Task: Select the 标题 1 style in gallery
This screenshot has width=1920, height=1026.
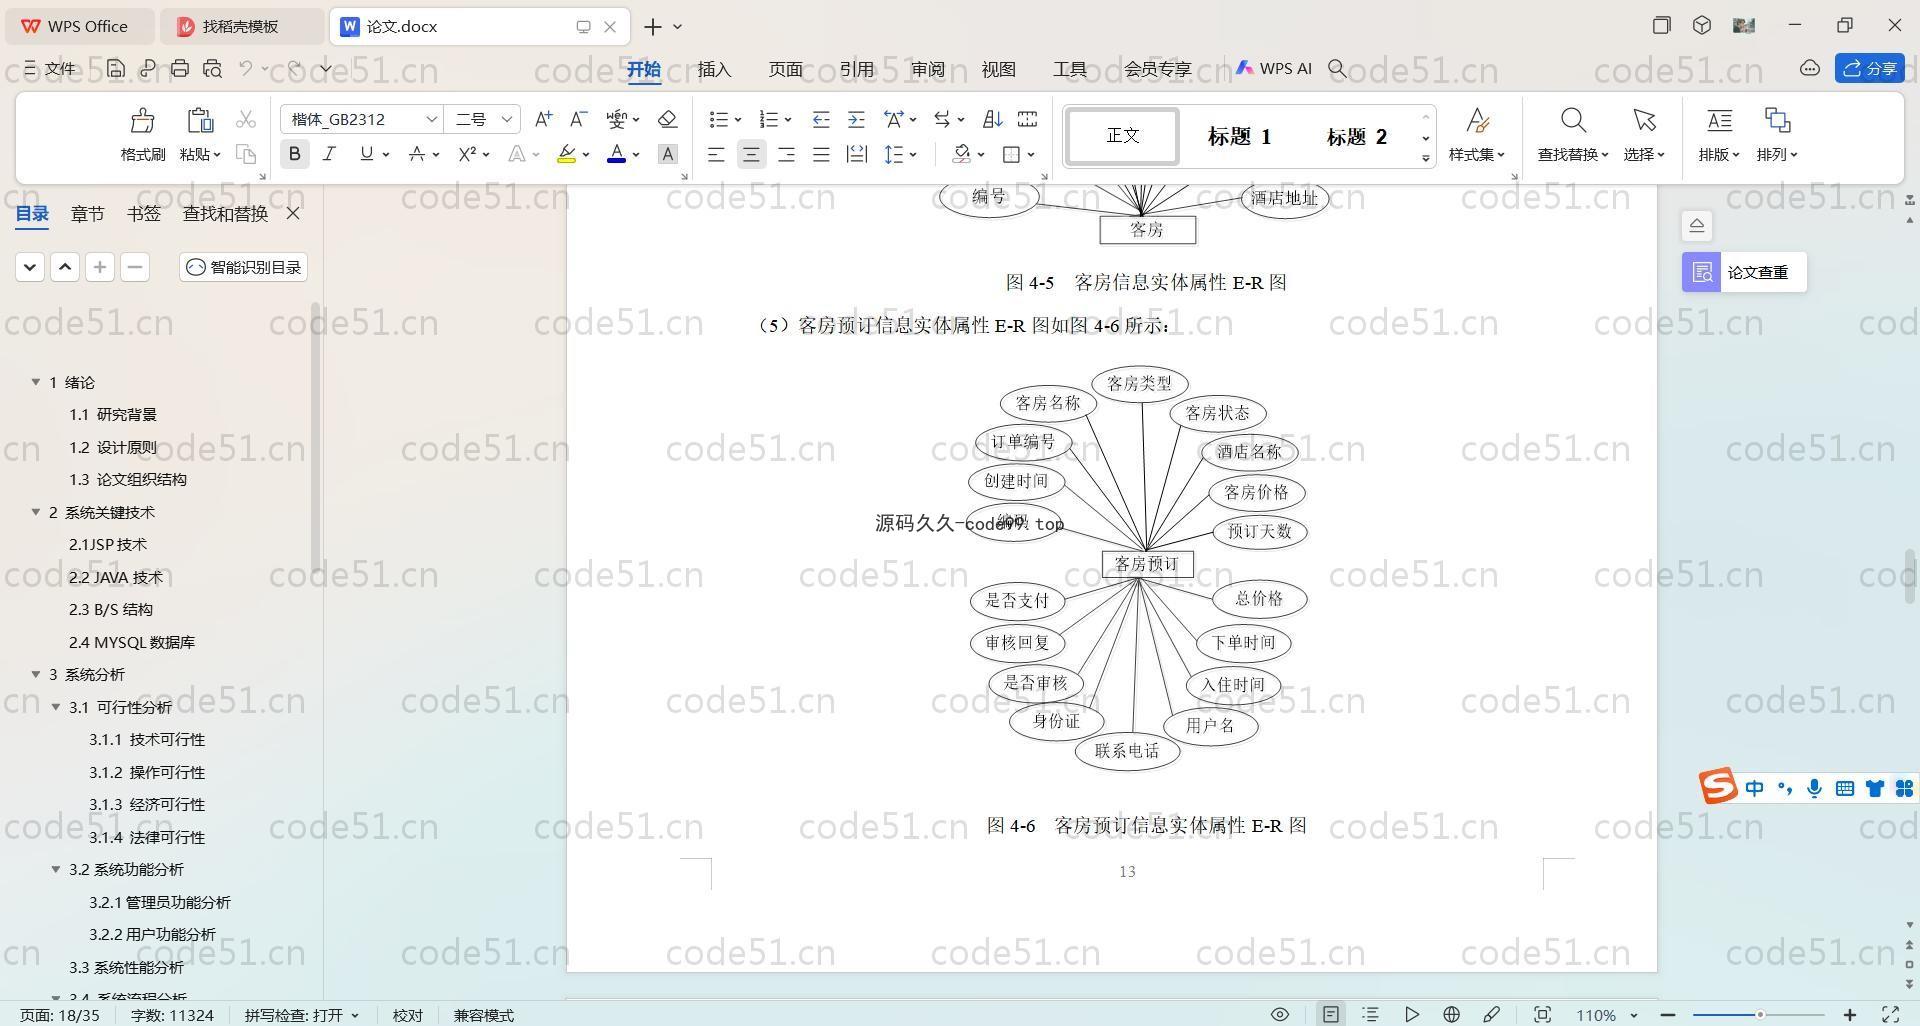Action: 1239,137
